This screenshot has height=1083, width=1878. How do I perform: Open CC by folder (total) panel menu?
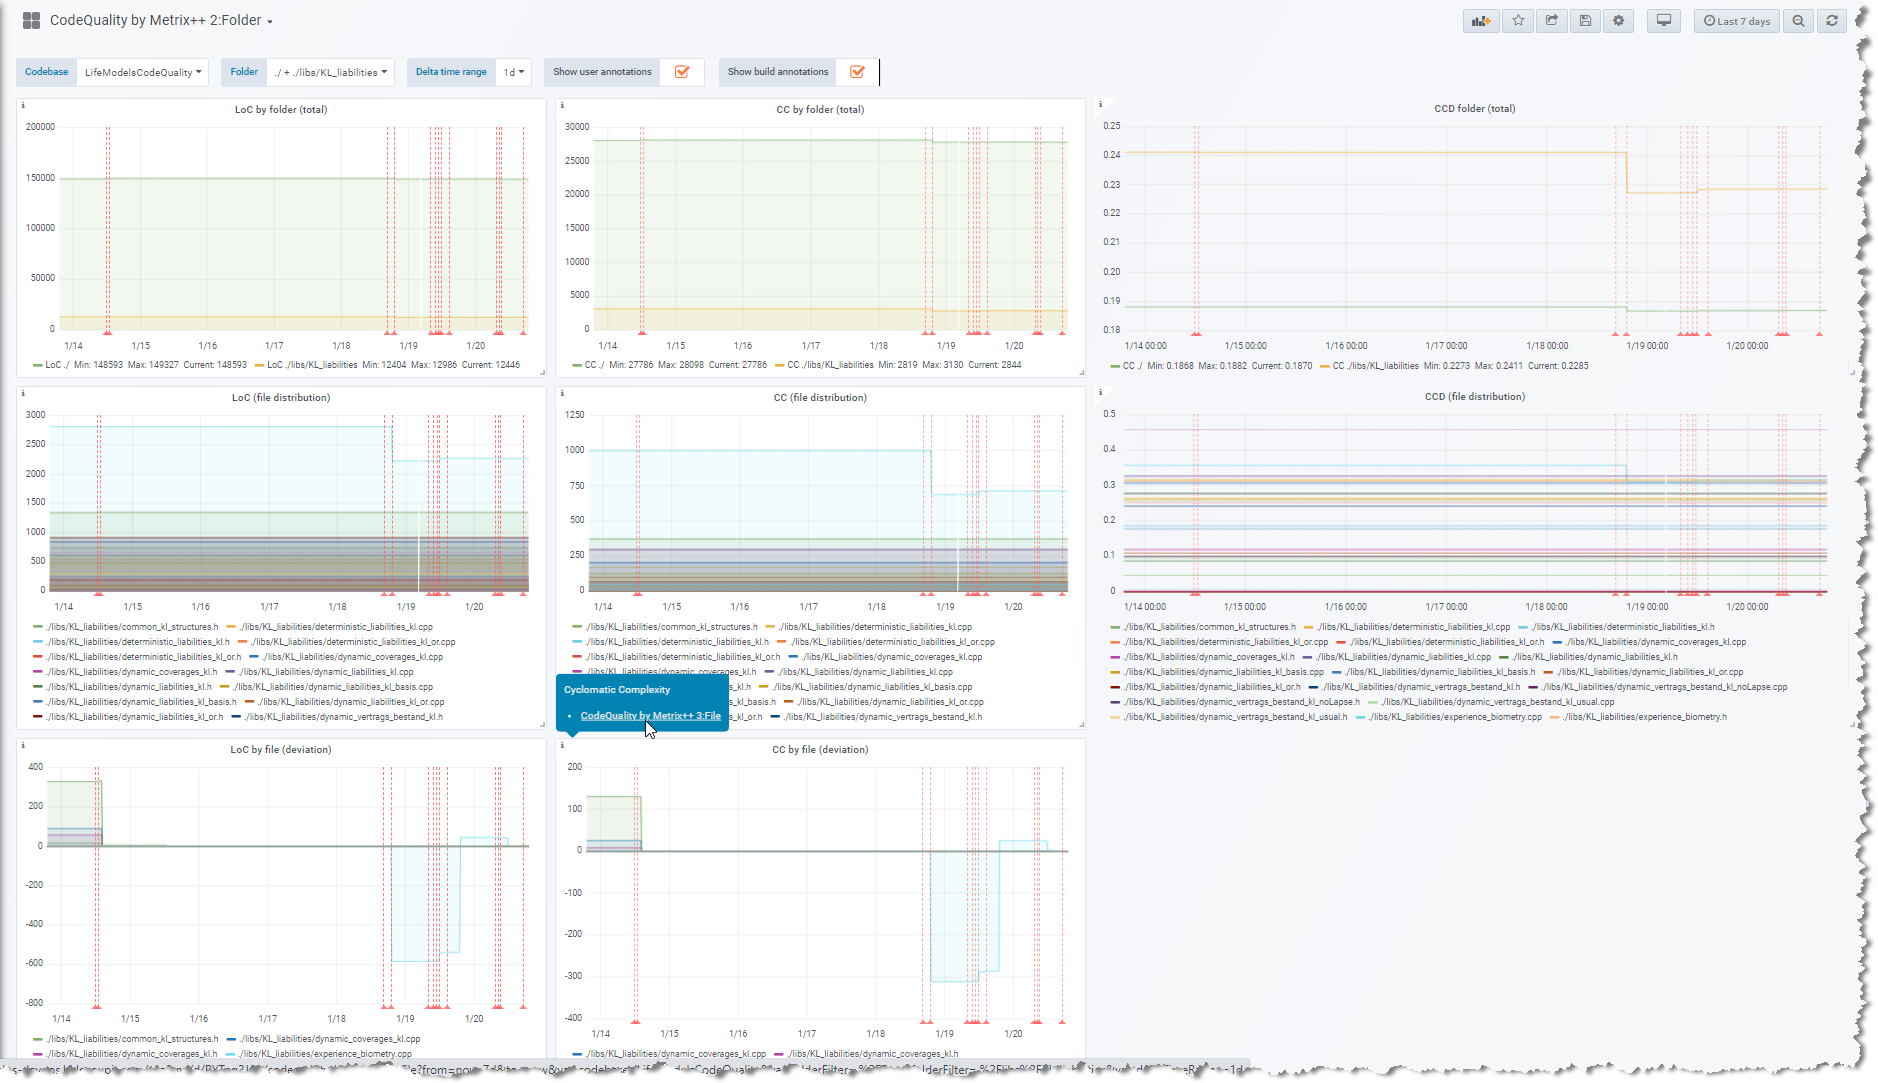click(x=820, y=109)
